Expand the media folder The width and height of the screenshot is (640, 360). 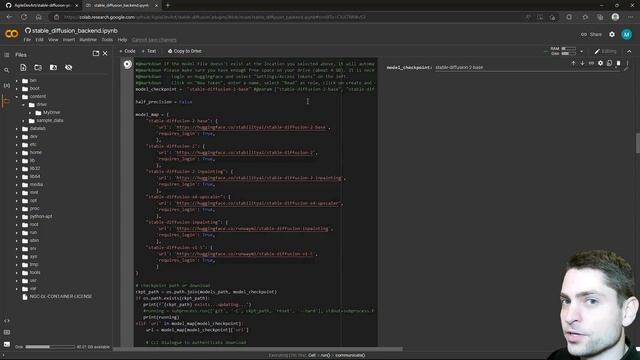pyautogui.click(x=17, y=184)
